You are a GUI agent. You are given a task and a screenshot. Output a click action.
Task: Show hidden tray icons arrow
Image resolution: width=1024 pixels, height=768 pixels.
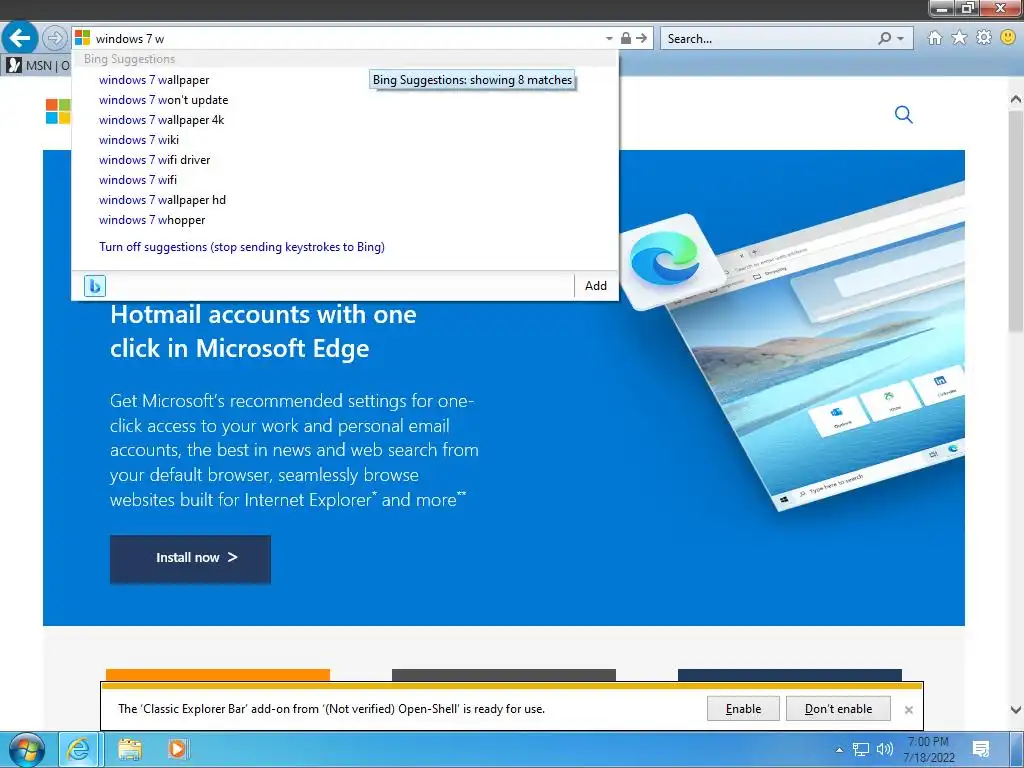(x=839, y=750)
